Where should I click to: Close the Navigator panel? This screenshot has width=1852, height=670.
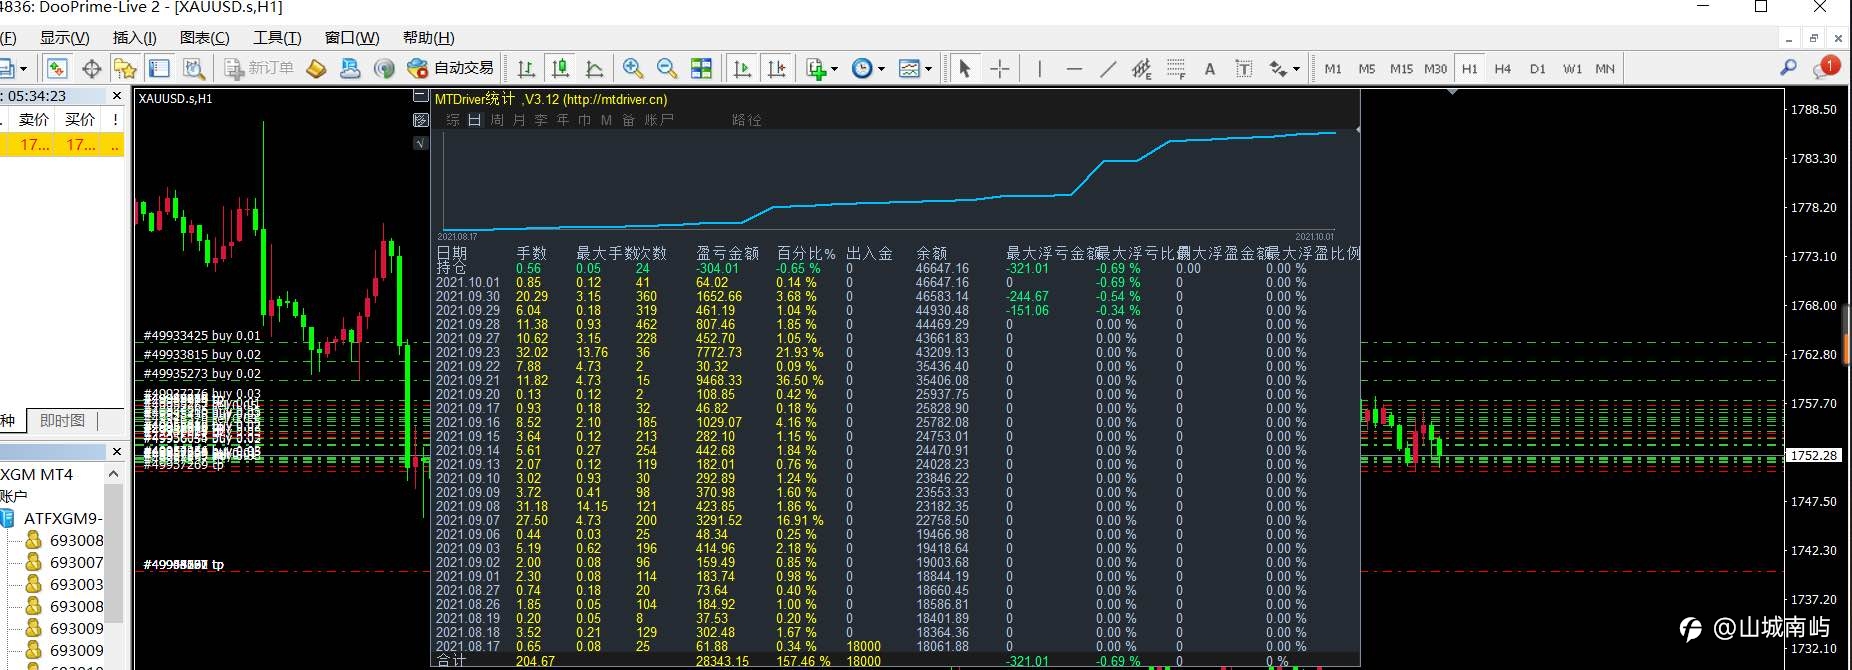117,451
